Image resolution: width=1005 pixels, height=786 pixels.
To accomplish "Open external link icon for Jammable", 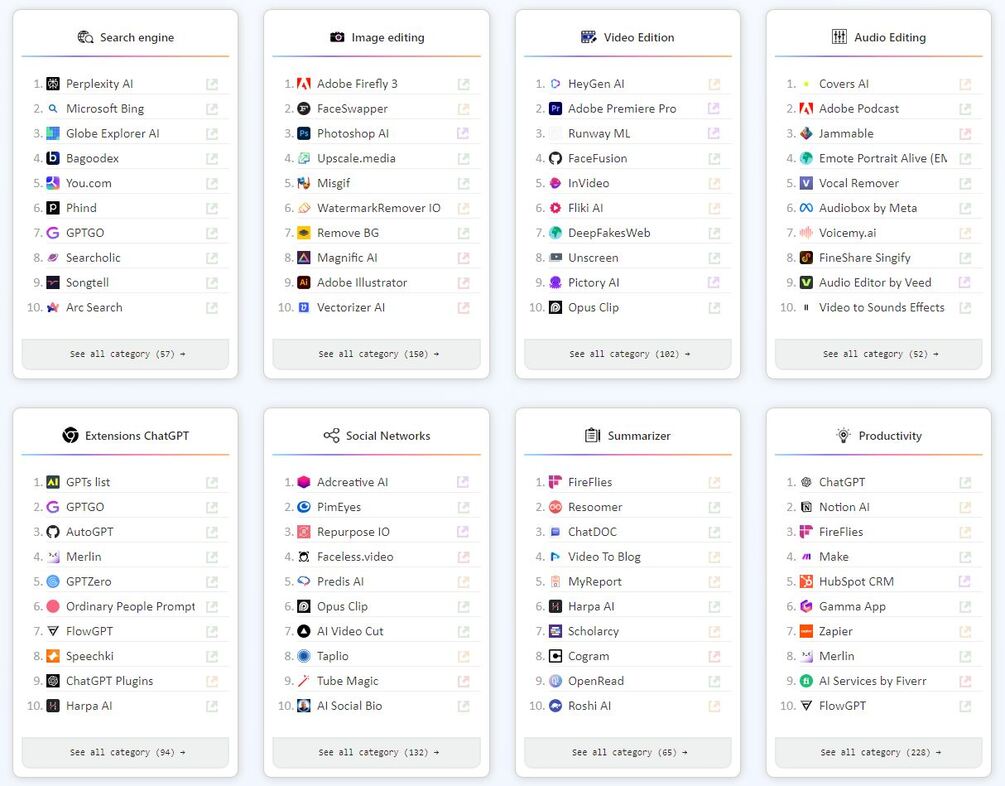I will point(965,134).
